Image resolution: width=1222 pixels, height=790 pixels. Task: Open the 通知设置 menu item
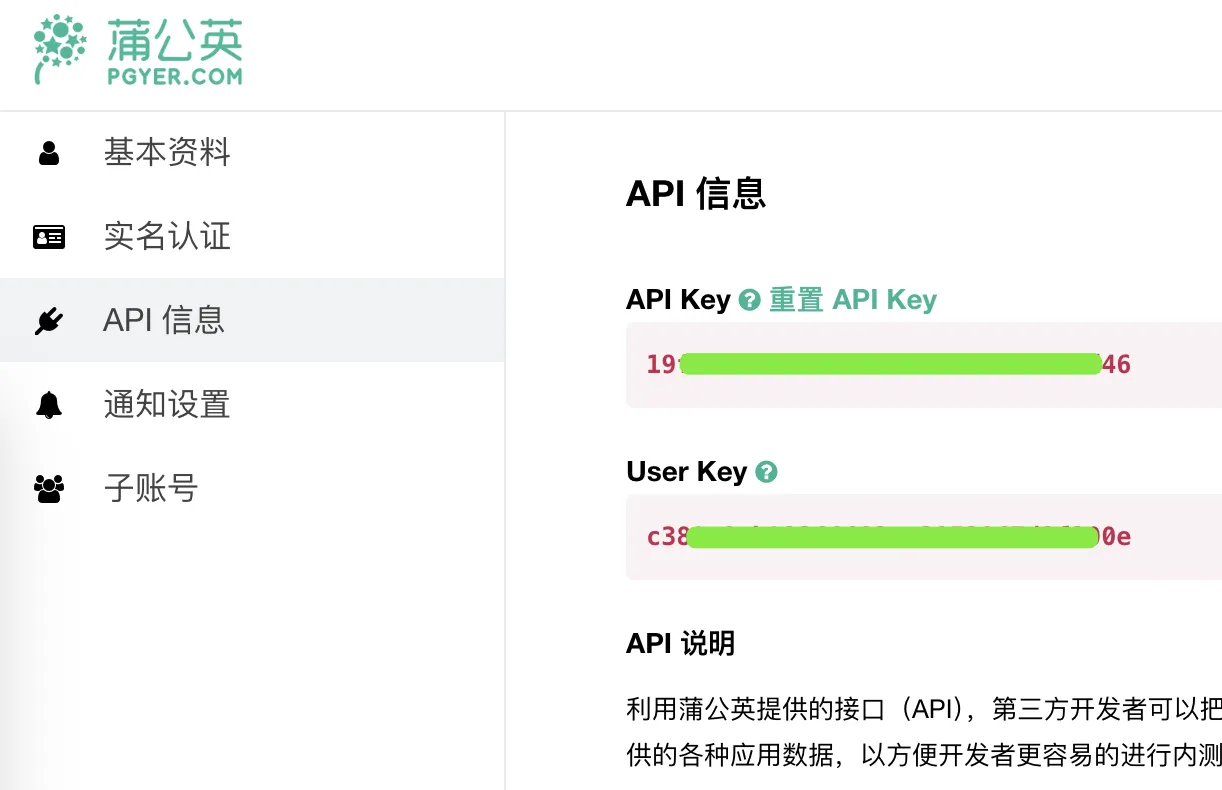tap(167, 405)
